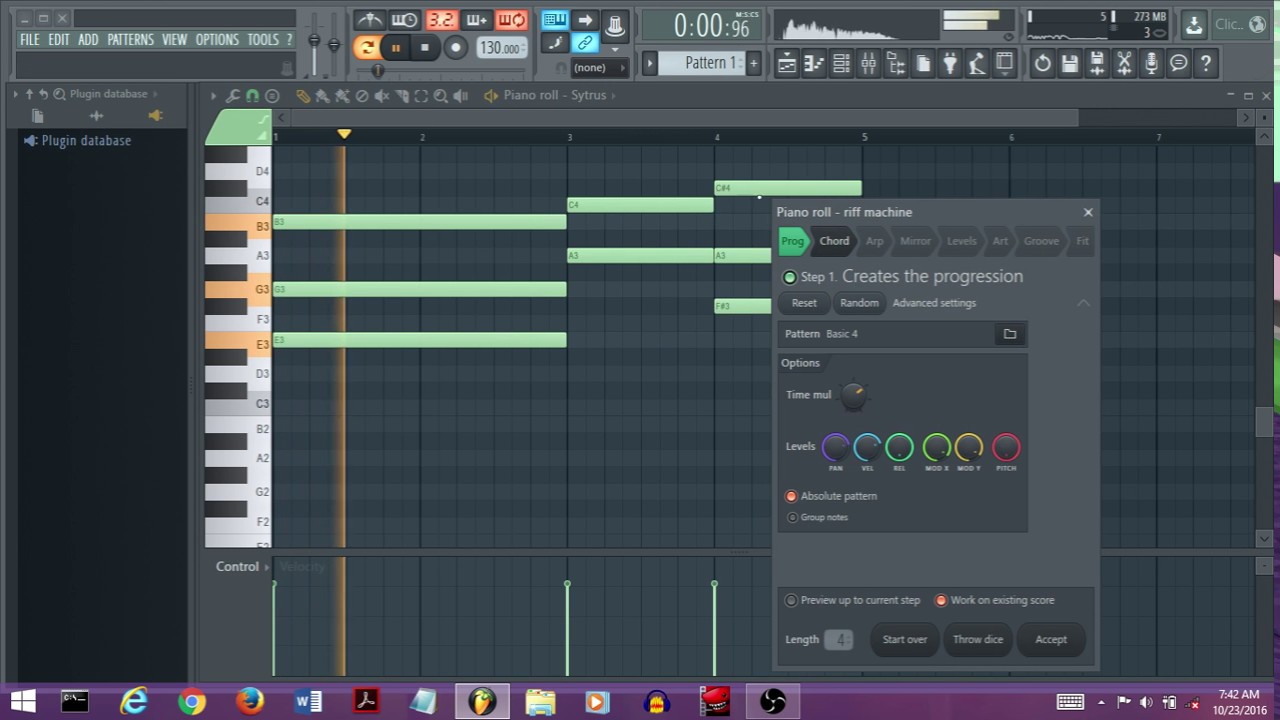Open the channel rack icon
This screenshot has width=1280, height=720.
841,63
